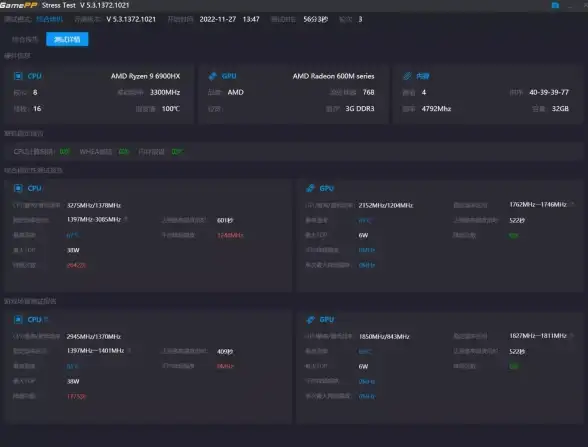Click the CPU icon above 3275MHz/1378MHz
Viewport: 588px width, 447px height.
point(18,188)
